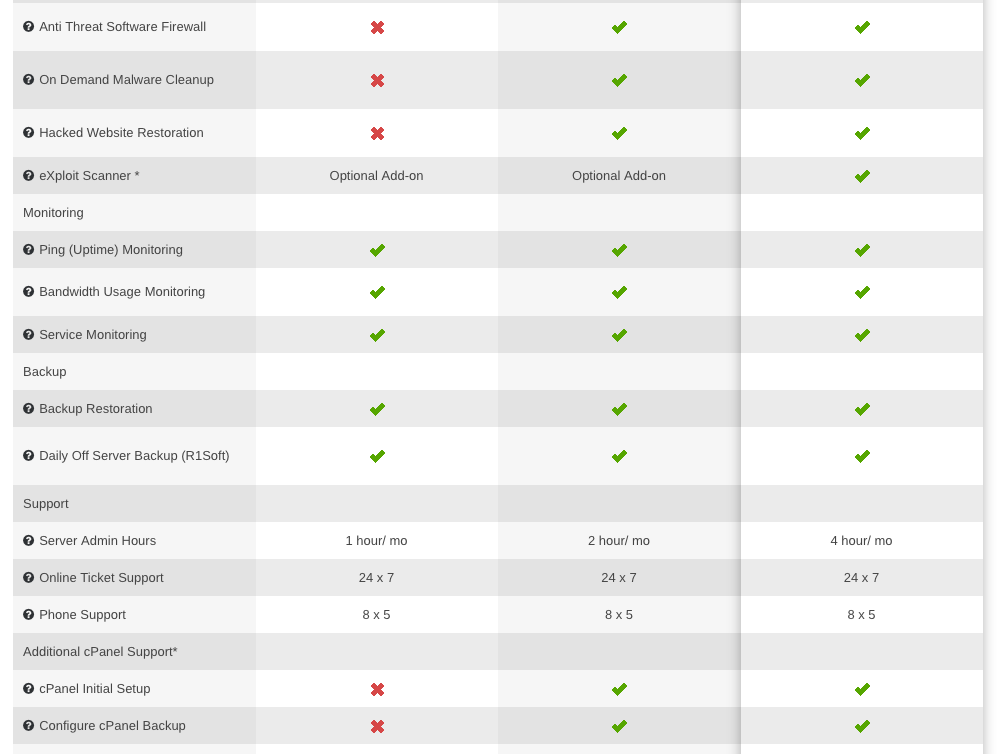The image size is (997, 754).
Task: Open the On Demand Malware Cleanup help icon
Action: pos(29,79)
